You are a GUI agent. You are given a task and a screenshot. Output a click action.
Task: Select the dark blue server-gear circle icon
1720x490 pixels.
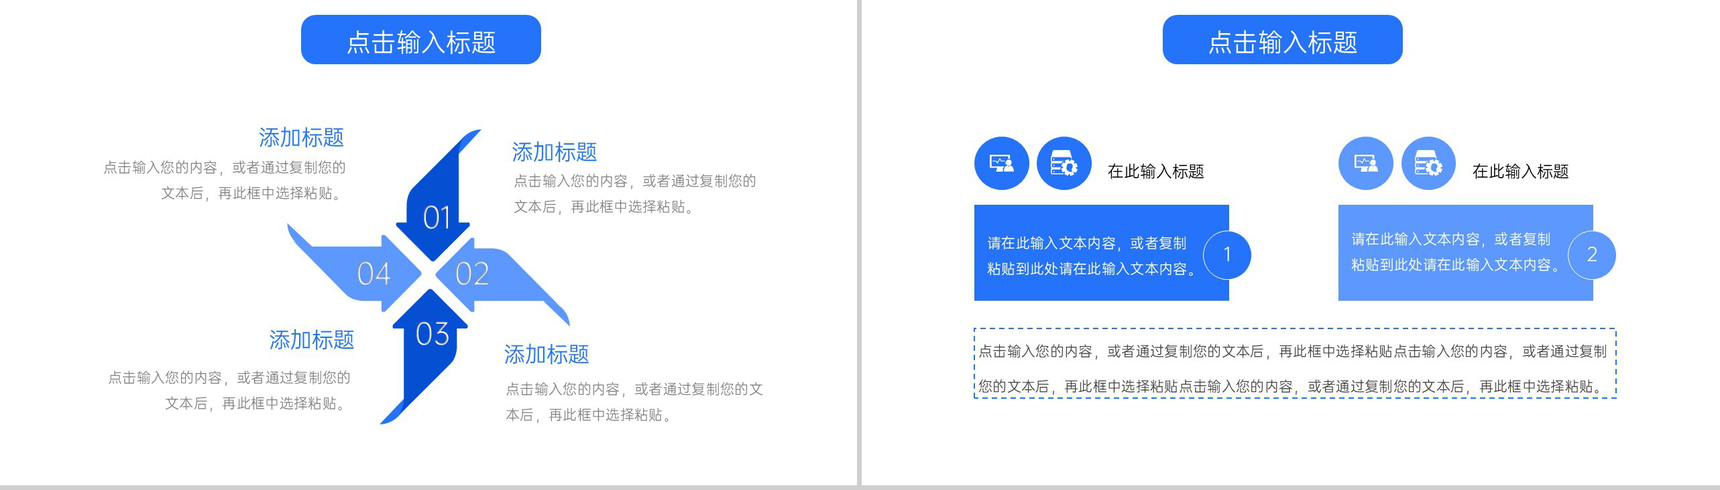(x=1064, y=163)
